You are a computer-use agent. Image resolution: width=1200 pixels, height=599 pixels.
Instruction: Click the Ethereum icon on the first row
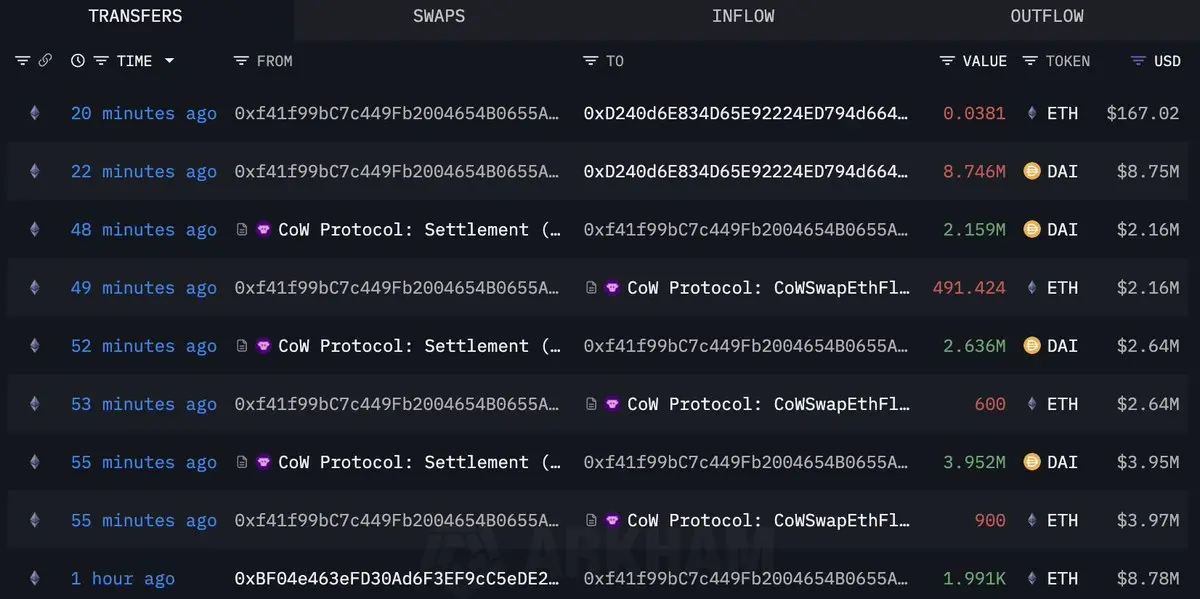point(35,113)
